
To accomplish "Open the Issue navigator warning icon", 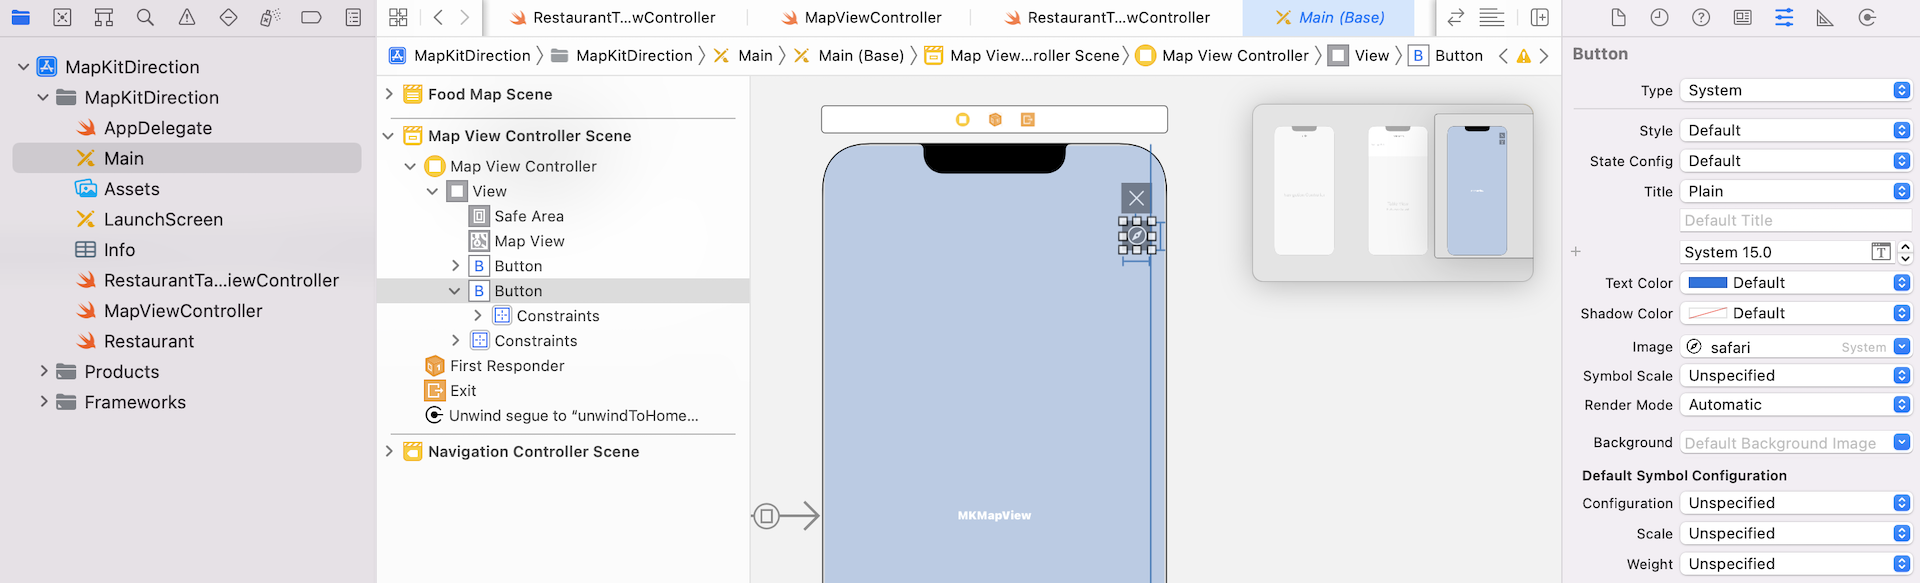I will coord(187,17).
